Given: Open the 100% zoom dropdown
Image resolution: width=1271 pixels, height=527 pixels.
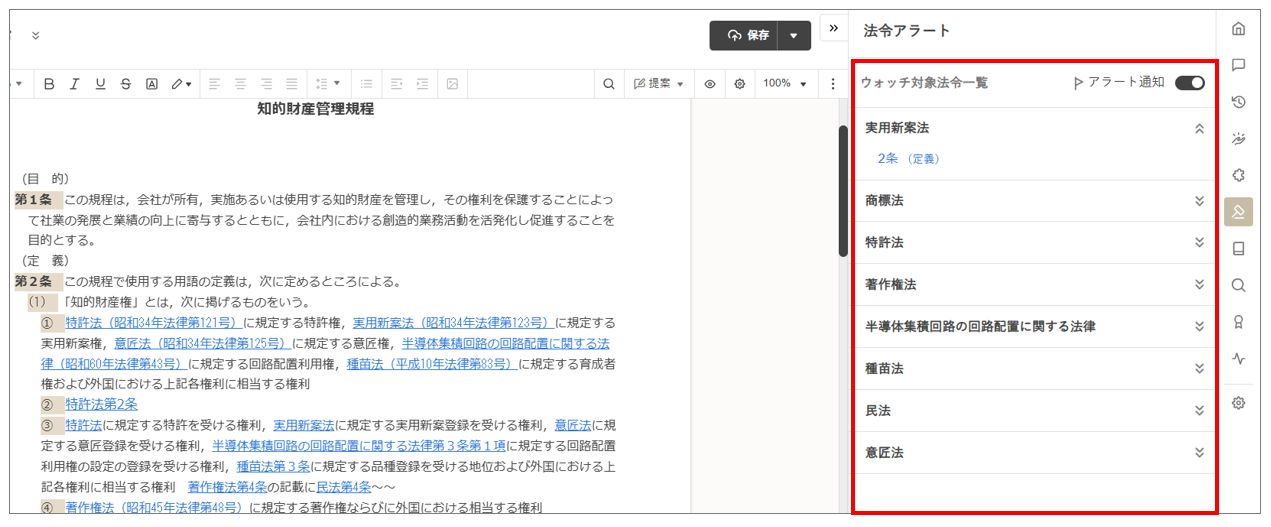Looking at the screenshot, I should [784, 84].
